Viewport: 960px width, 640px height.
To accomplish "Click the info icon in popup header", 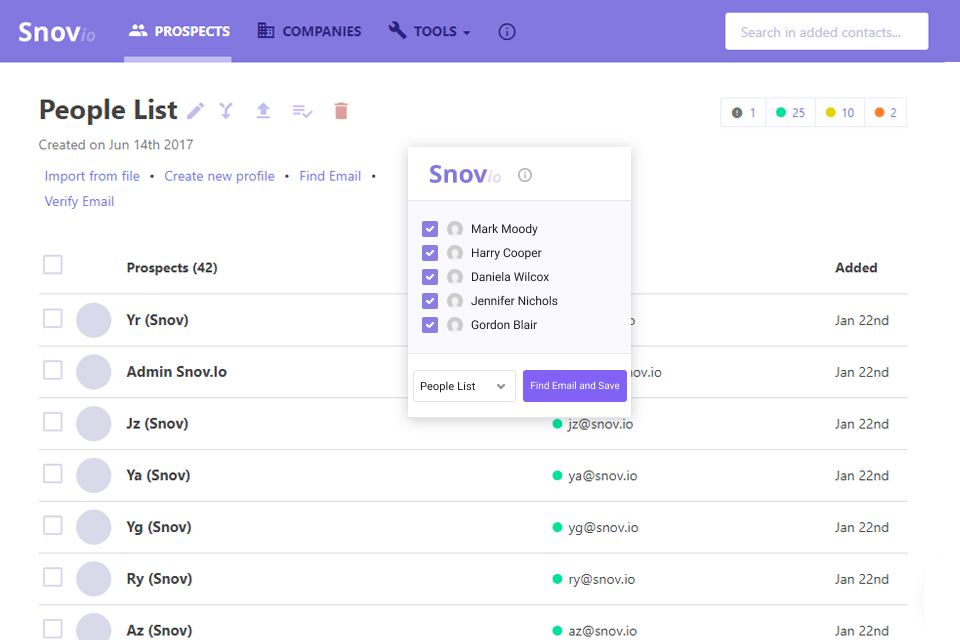I will click(x=525, y=175).
